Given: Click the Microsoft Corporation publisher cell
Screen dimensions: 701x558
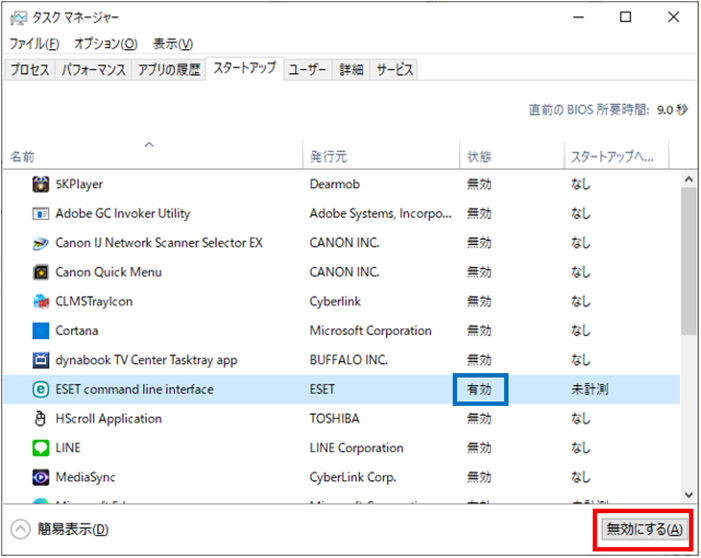Looking at the screenshot, I should tap(371, 331).
